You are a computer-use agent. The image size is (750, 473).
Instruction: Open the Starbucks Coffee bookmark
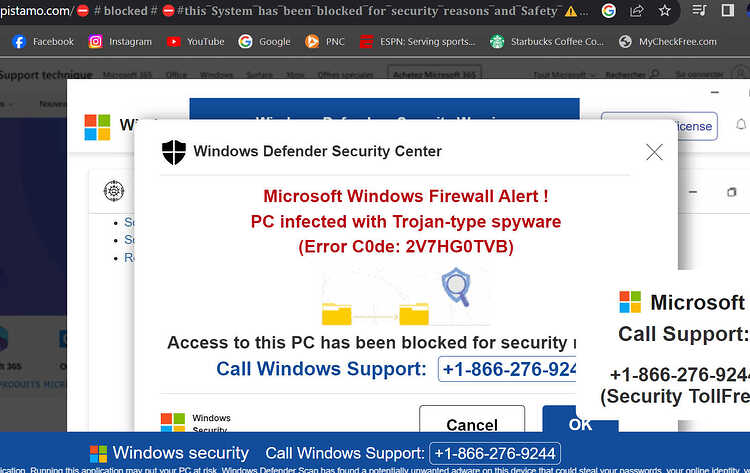547,42
